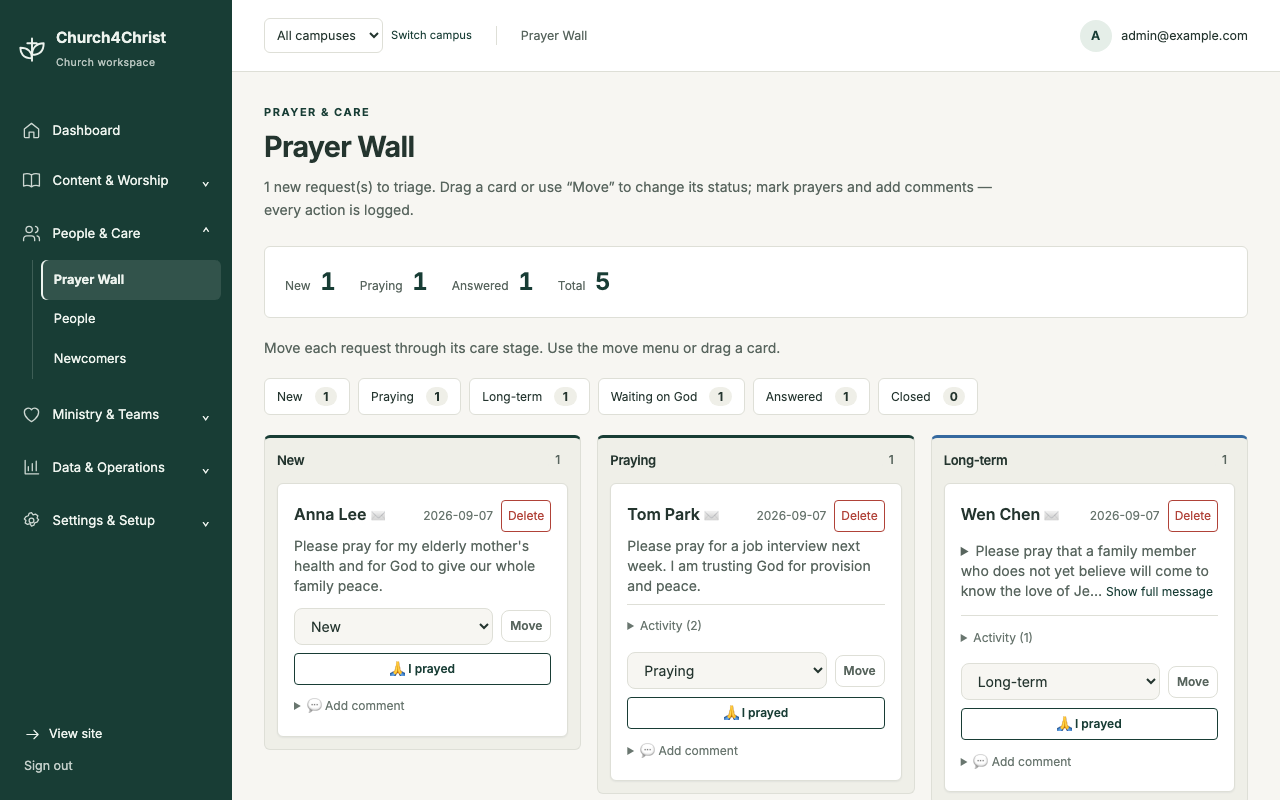Viewport: 1280px width, 800px height.
Task: Click envelope icon next to Tom Park
Action: [712, 516]
